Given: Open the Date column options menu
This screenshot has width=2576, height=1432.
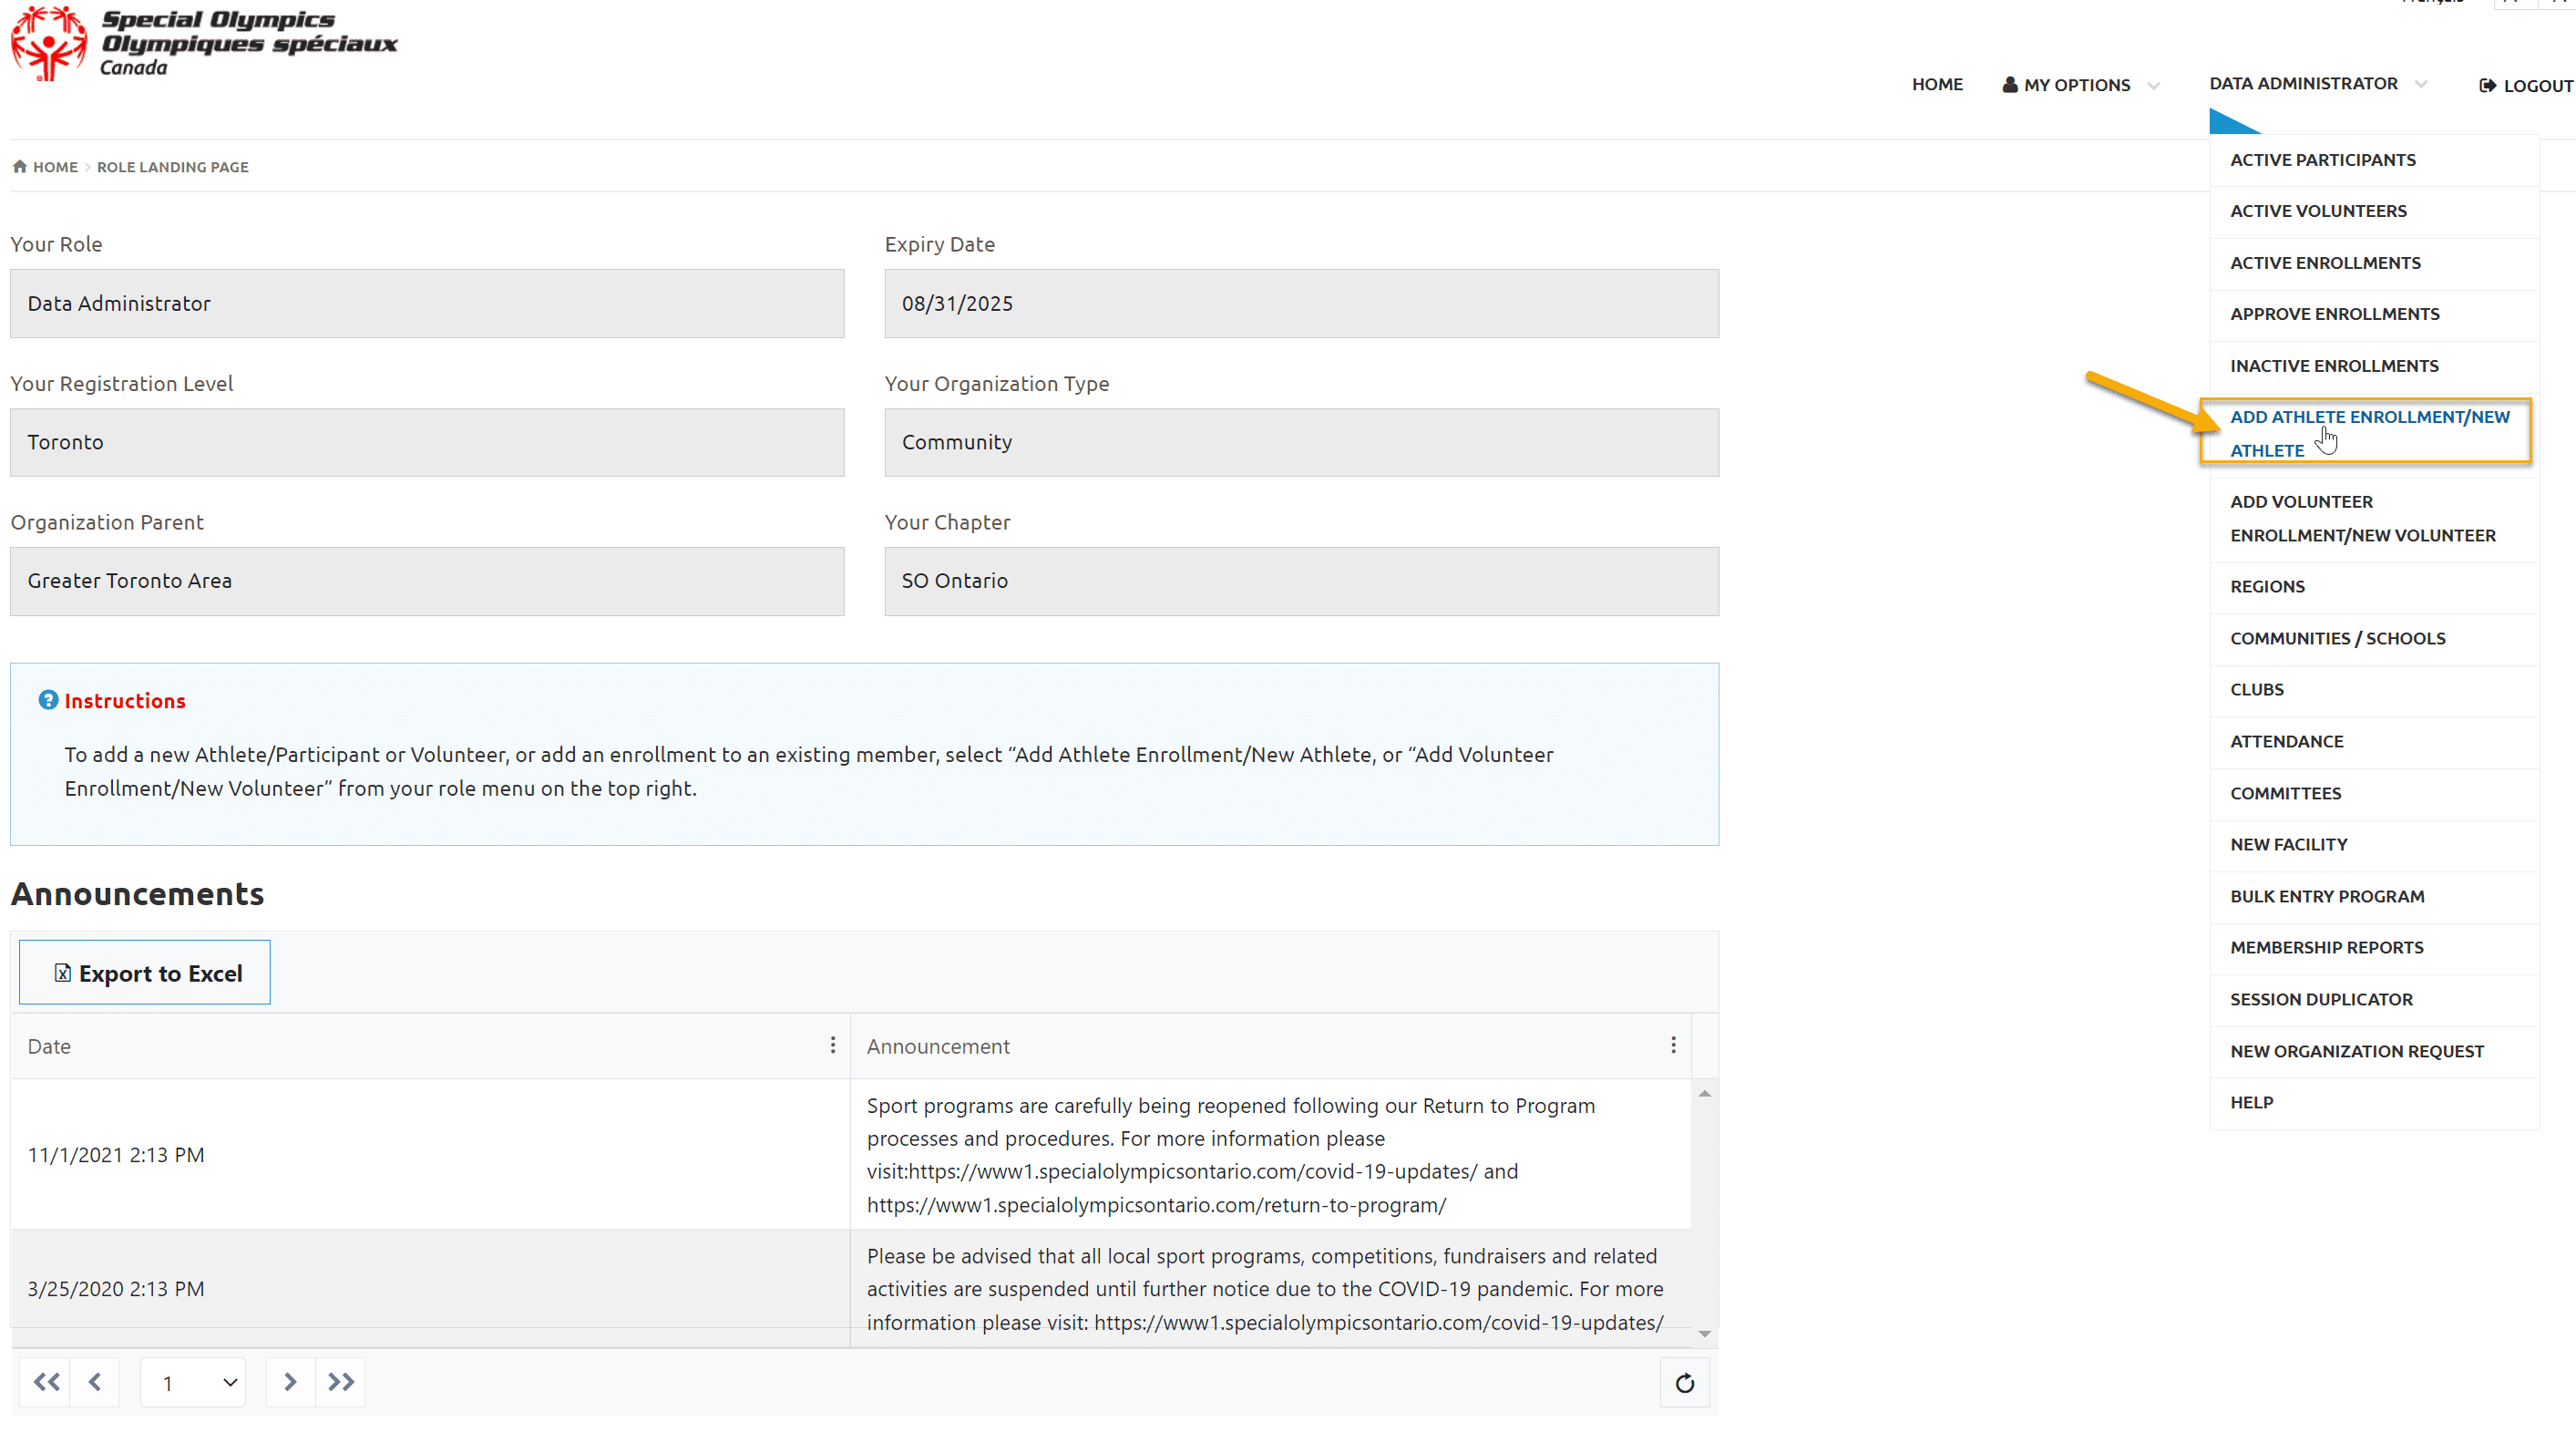Looking at the screenshot, I should [832, 1045].
